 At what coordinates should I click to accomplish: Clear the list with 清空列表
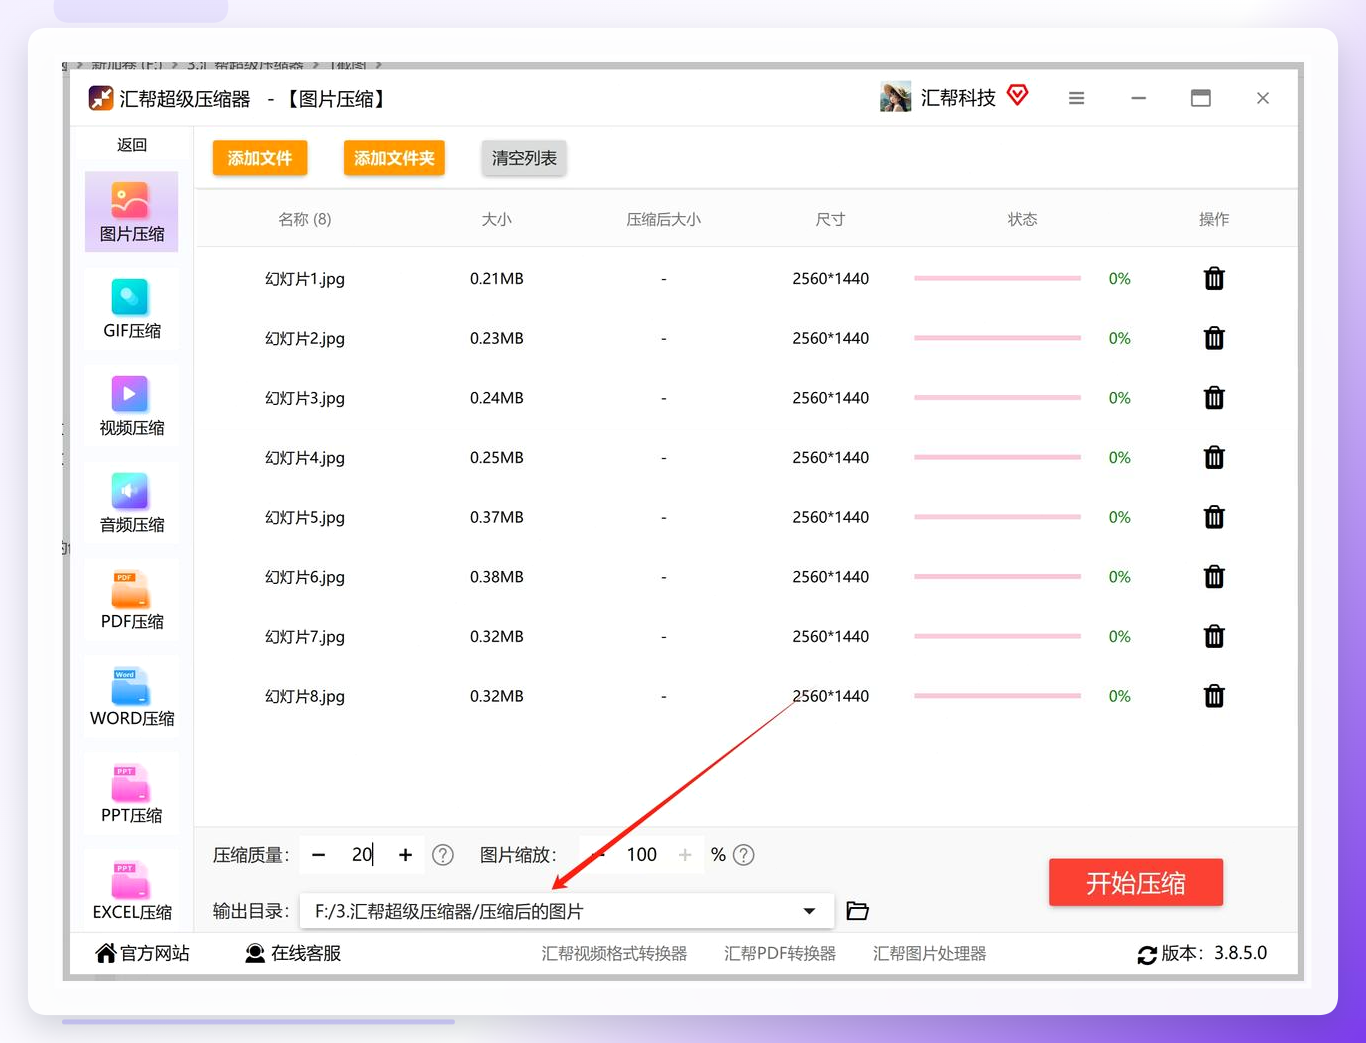[x=524, y=158]
